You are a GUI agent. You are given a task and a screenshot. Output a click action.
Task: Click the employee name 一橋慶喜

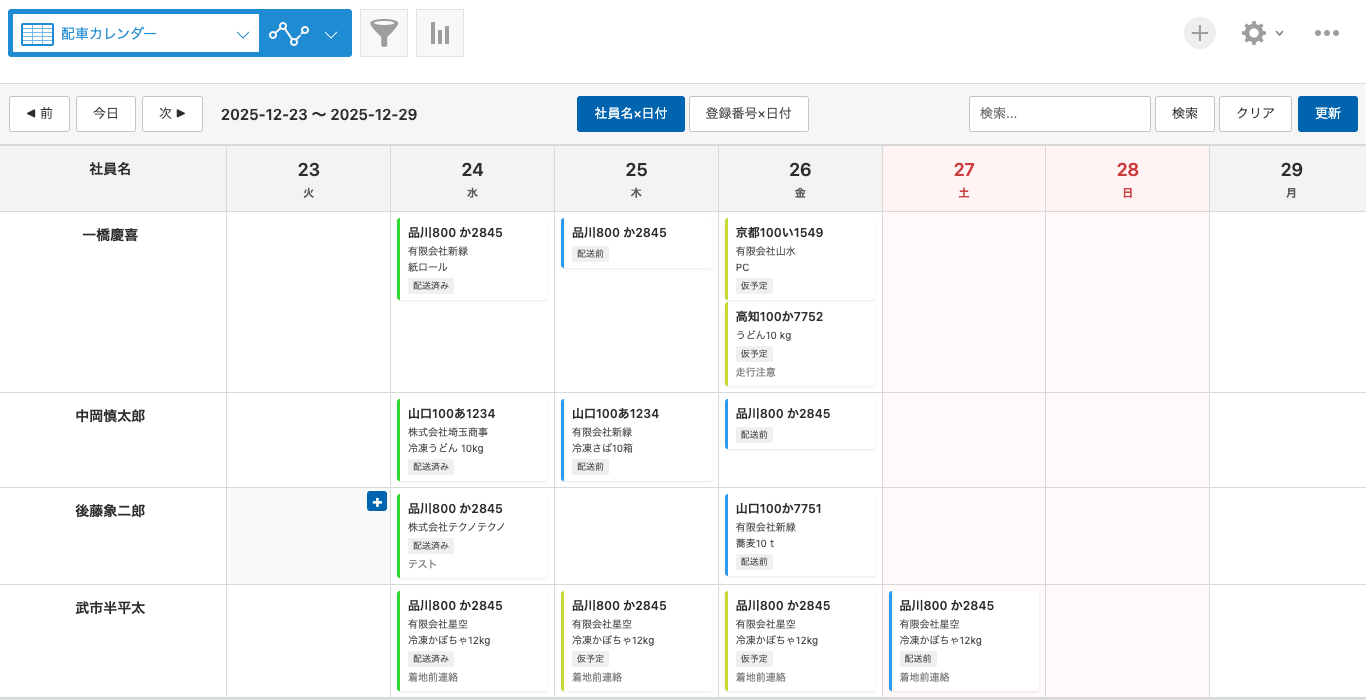click(x=110, y=235)
